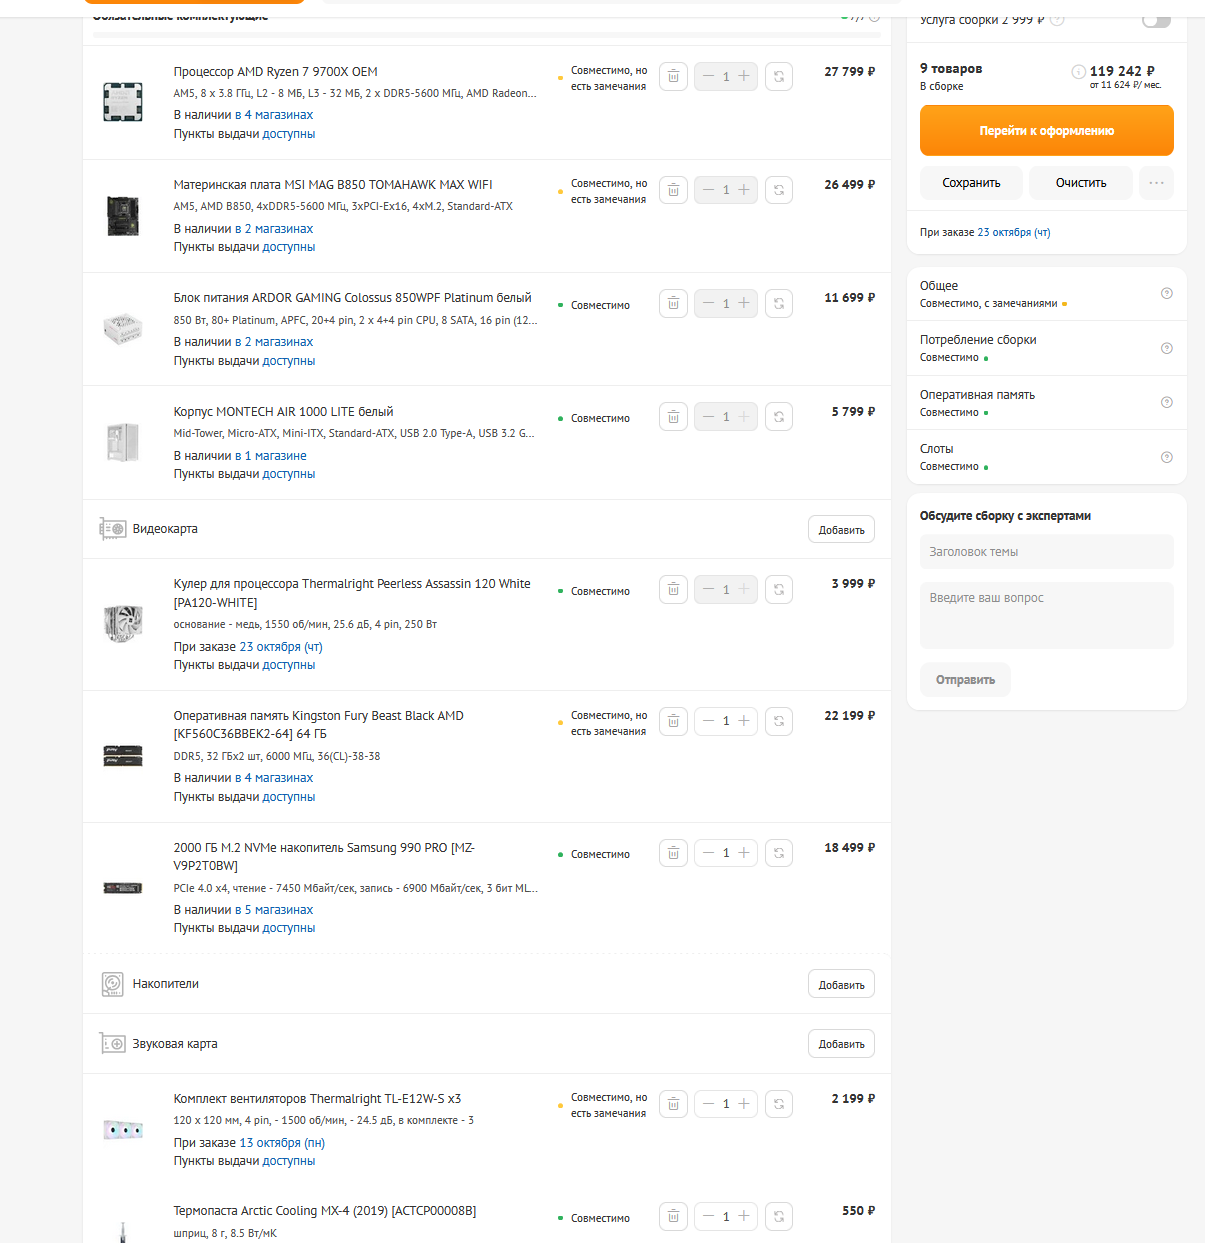Open the MSI motherboard thumbnail image
This screenshot has height=1243, width=1205.
coord(123,215)
